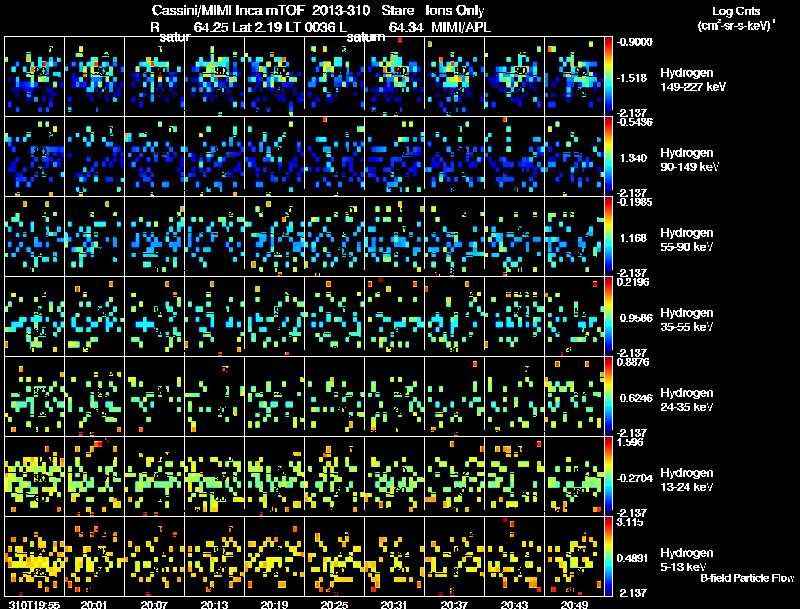Image resolution: width=800 pixels, height=609 pixels.
Task: Select the 20:01 time label on the axis
Action: (x=94, y=604)
